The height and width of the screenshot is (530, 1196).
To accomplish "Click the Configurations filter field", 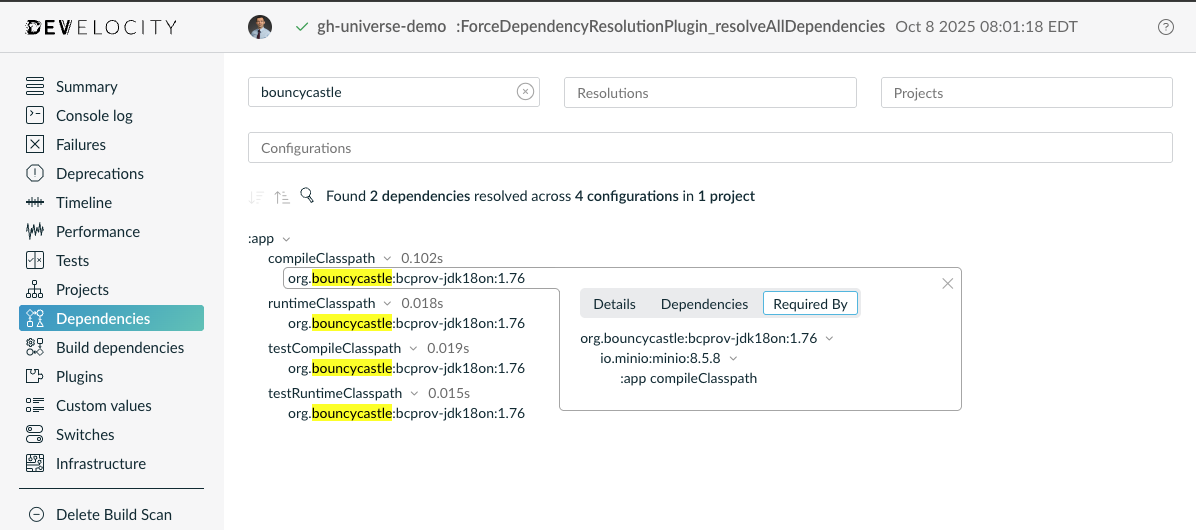I will coord(709,148).
